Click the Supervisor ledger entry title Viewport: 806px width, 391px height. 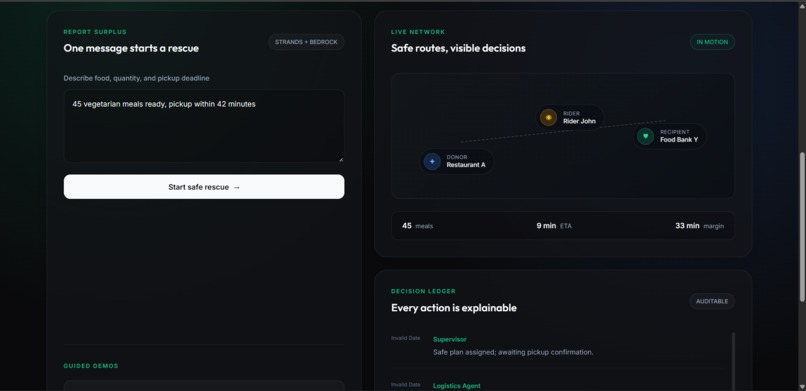point(450,340)
